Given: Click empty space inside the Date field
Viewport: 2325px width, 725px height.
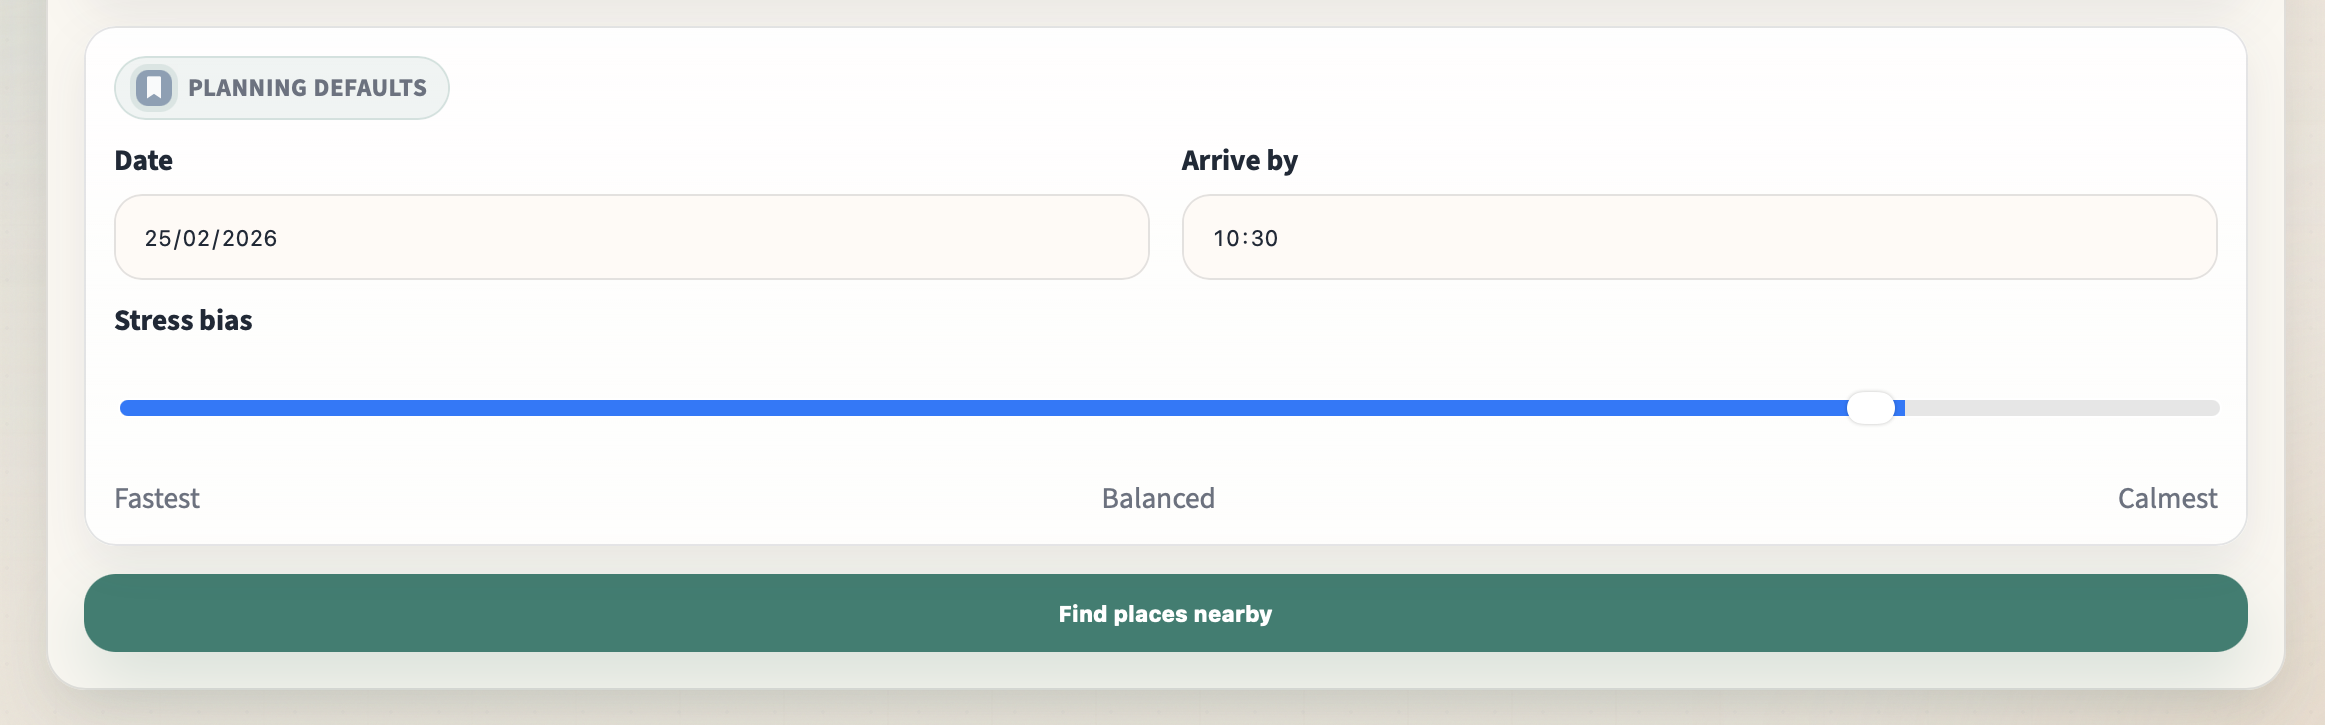Looking at the screenshot, I should point(700,238).
